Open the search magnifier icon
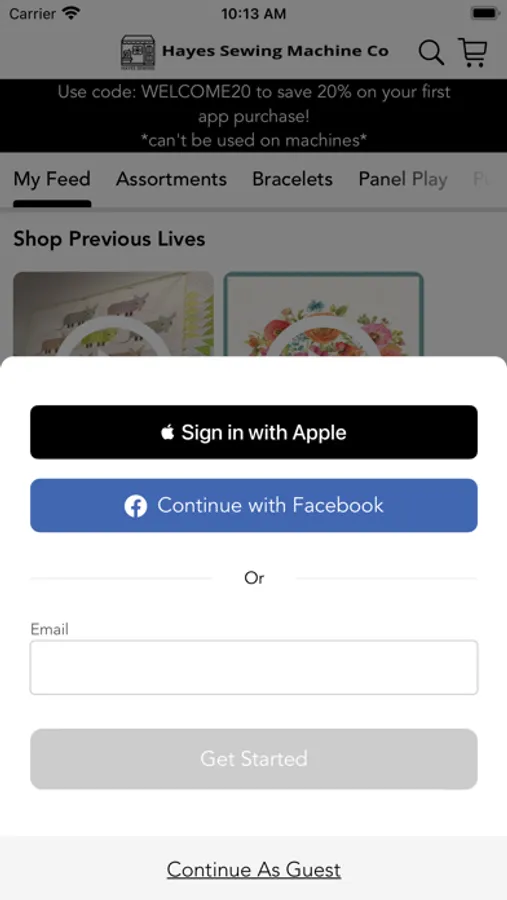 click(x=431, y=53)
